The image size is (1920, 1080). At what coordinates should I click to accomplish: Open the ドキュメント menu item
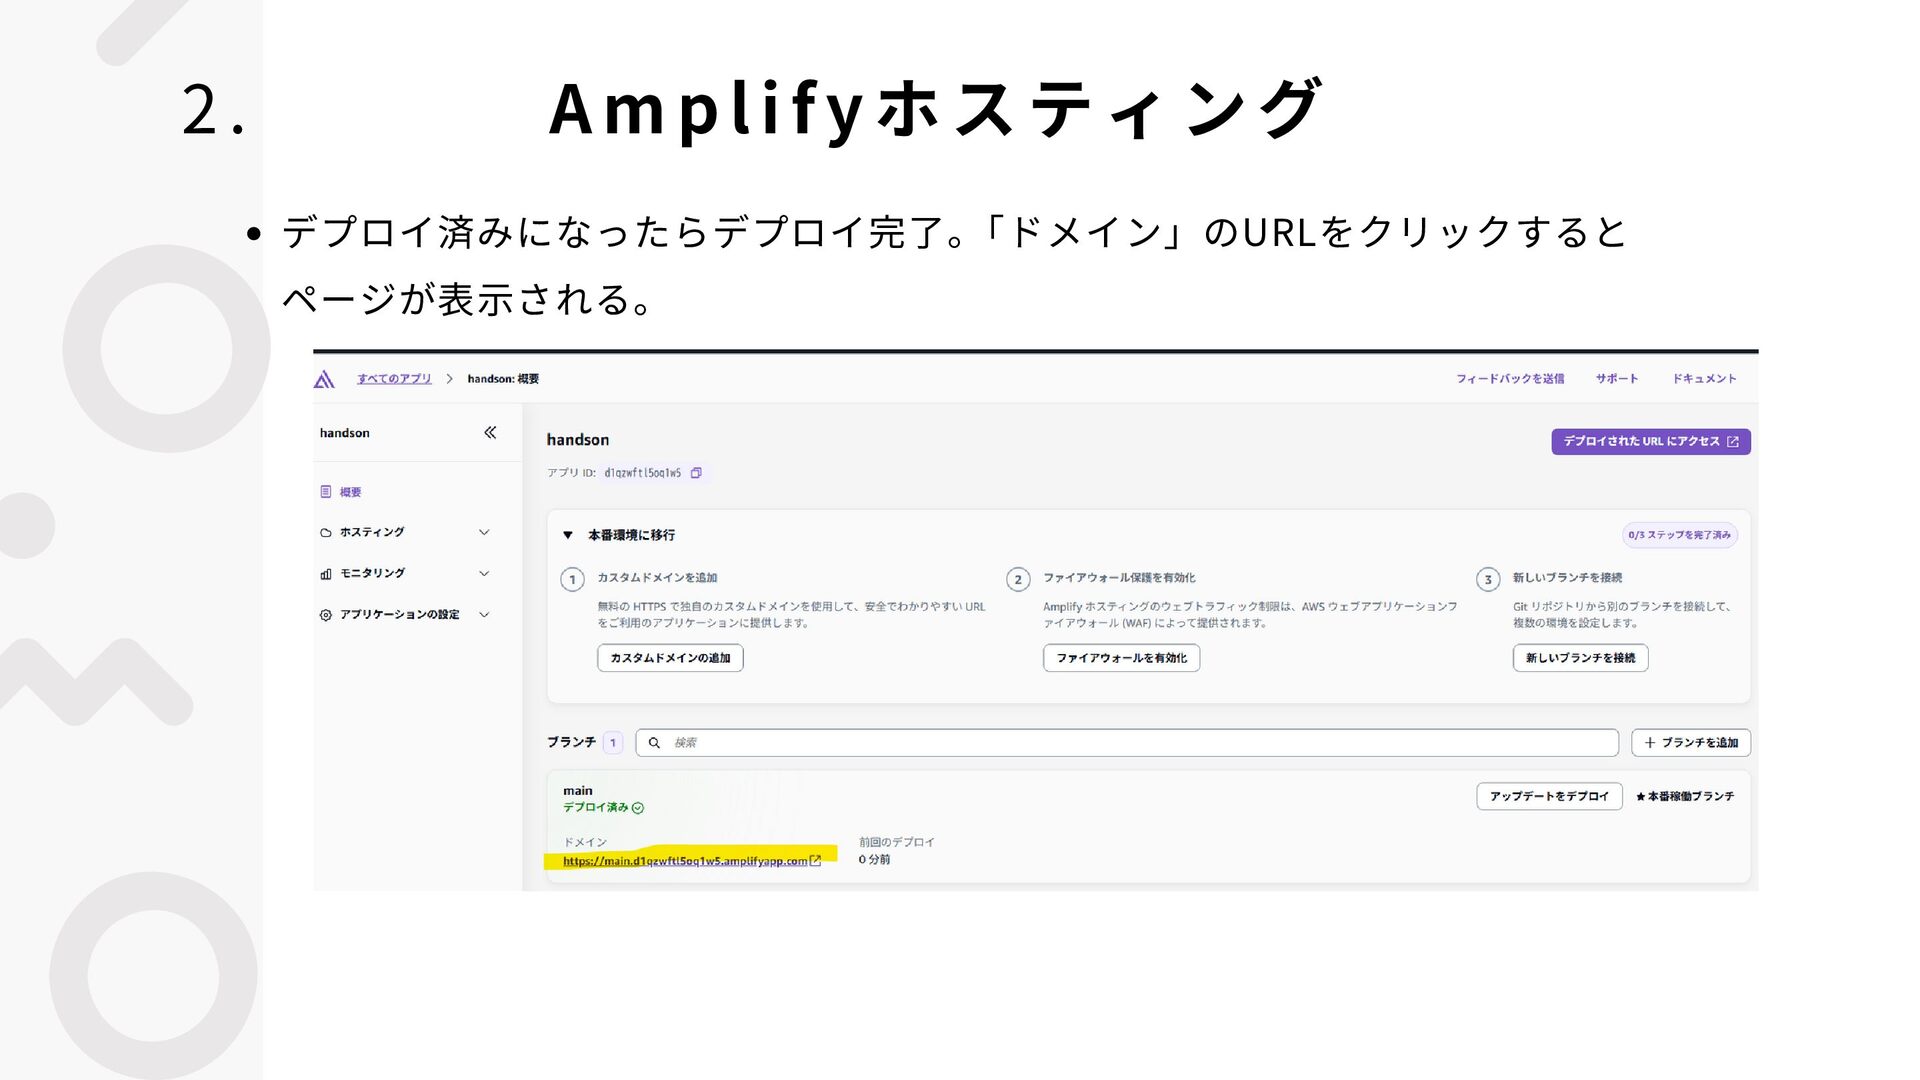1704,379
